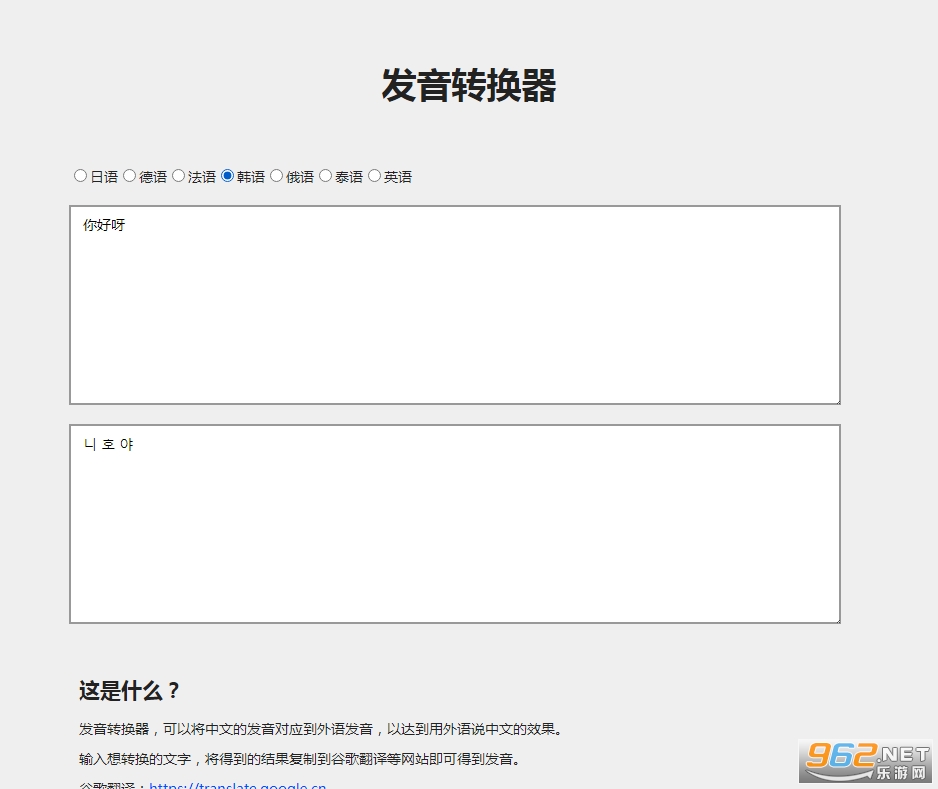Select the 英语 radio button
Screen dimensions: 938x789
click(375, 176)
